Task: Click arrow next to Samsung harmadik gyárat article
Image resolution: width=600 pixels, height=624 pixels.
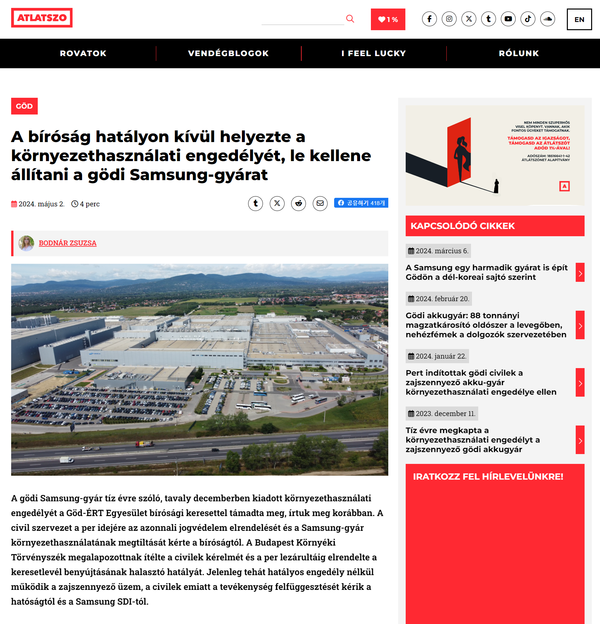Action: (x=580, y=273)
